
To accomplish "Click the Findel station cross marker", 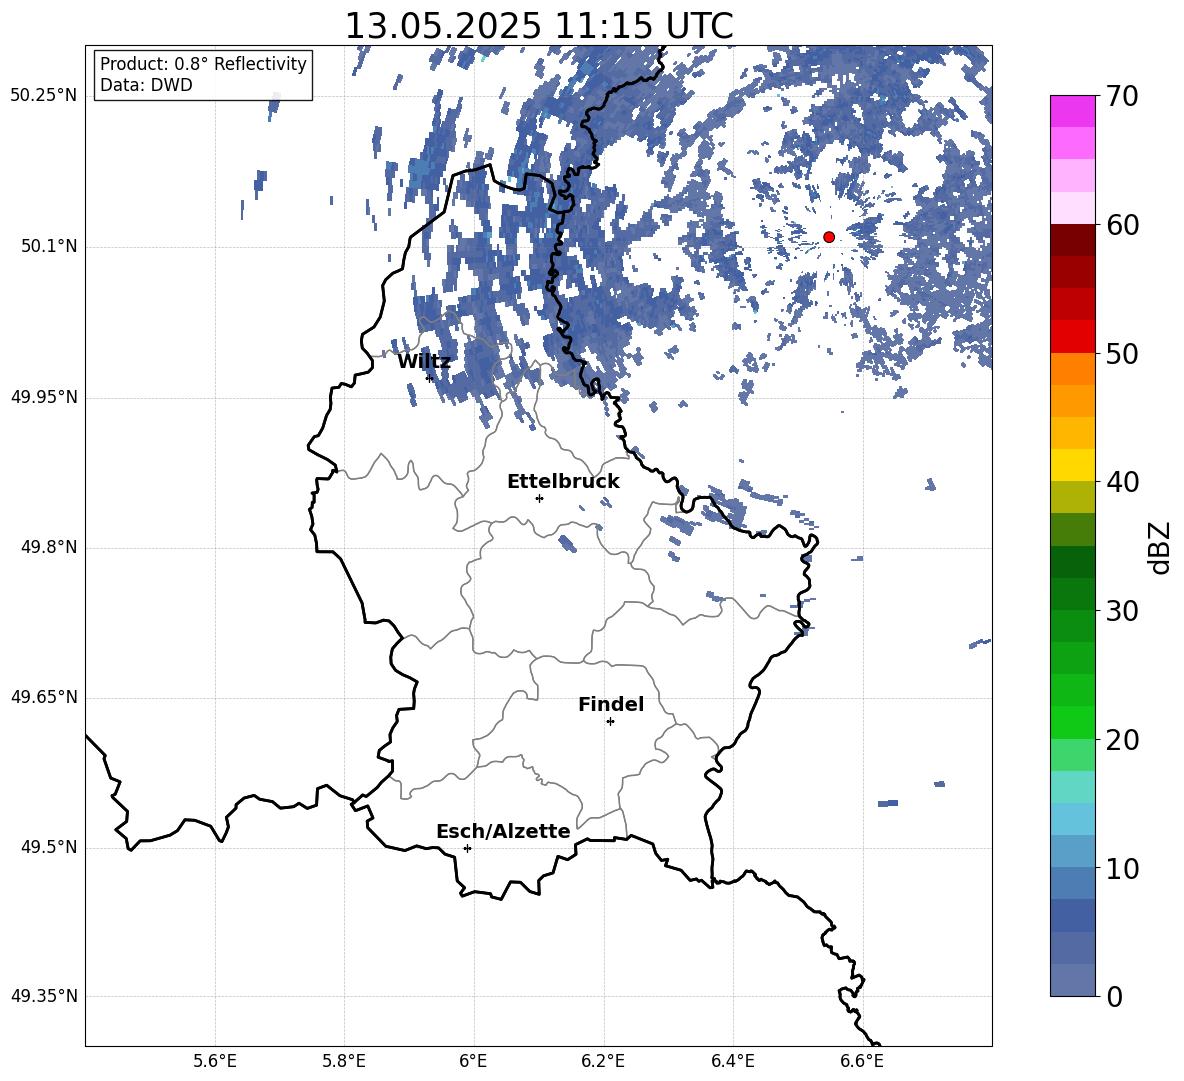I will coord(610,722).
